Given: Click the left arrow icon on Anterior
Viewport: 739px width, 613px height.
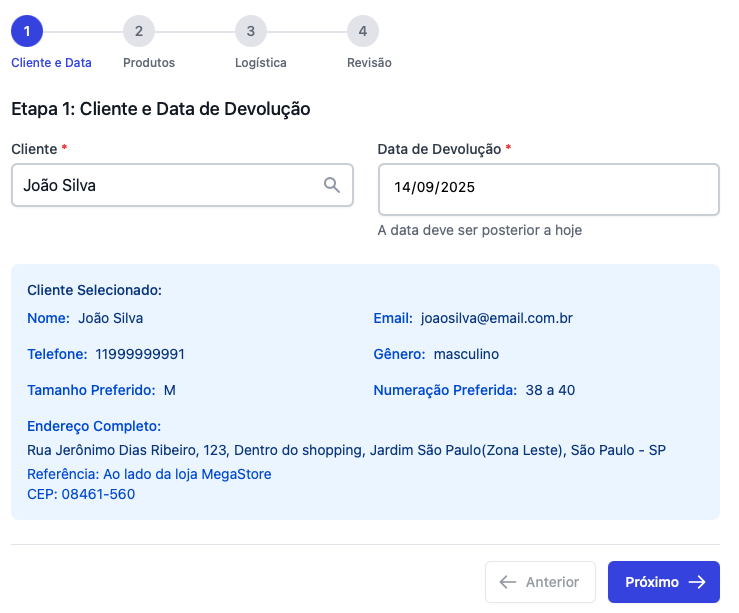Looking at the screenshot, I should [x=507, y=582].
